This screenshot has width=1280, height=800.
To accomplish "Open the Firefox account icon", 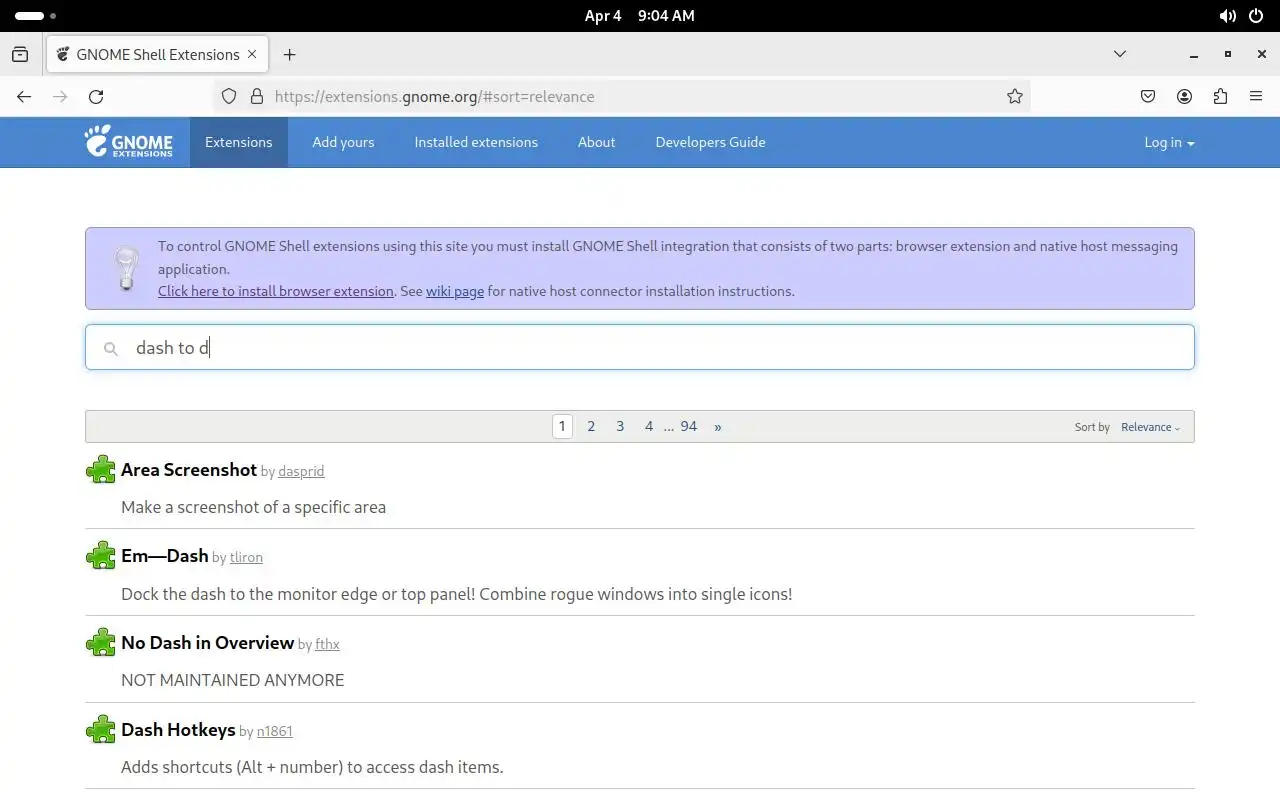I will pos(1184,97).
